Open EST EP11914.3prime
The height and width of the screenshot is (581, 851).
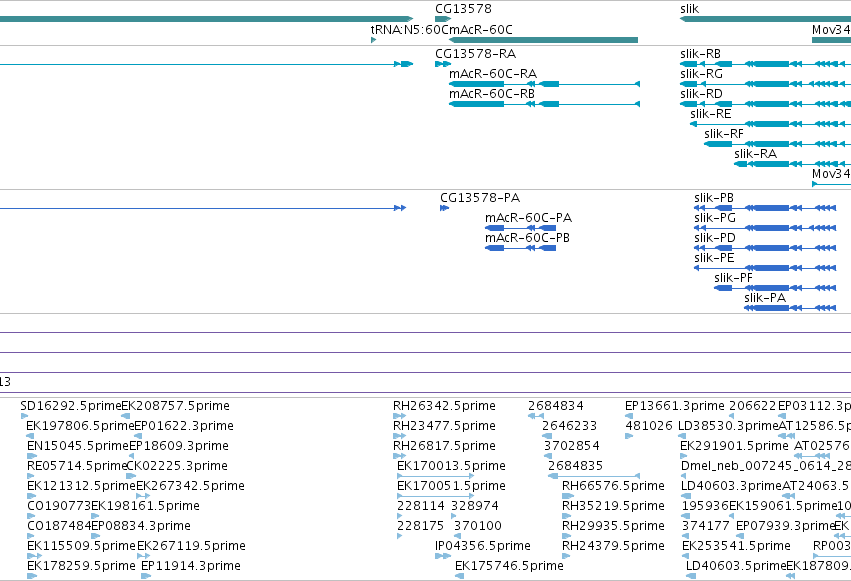click(190, 566)
